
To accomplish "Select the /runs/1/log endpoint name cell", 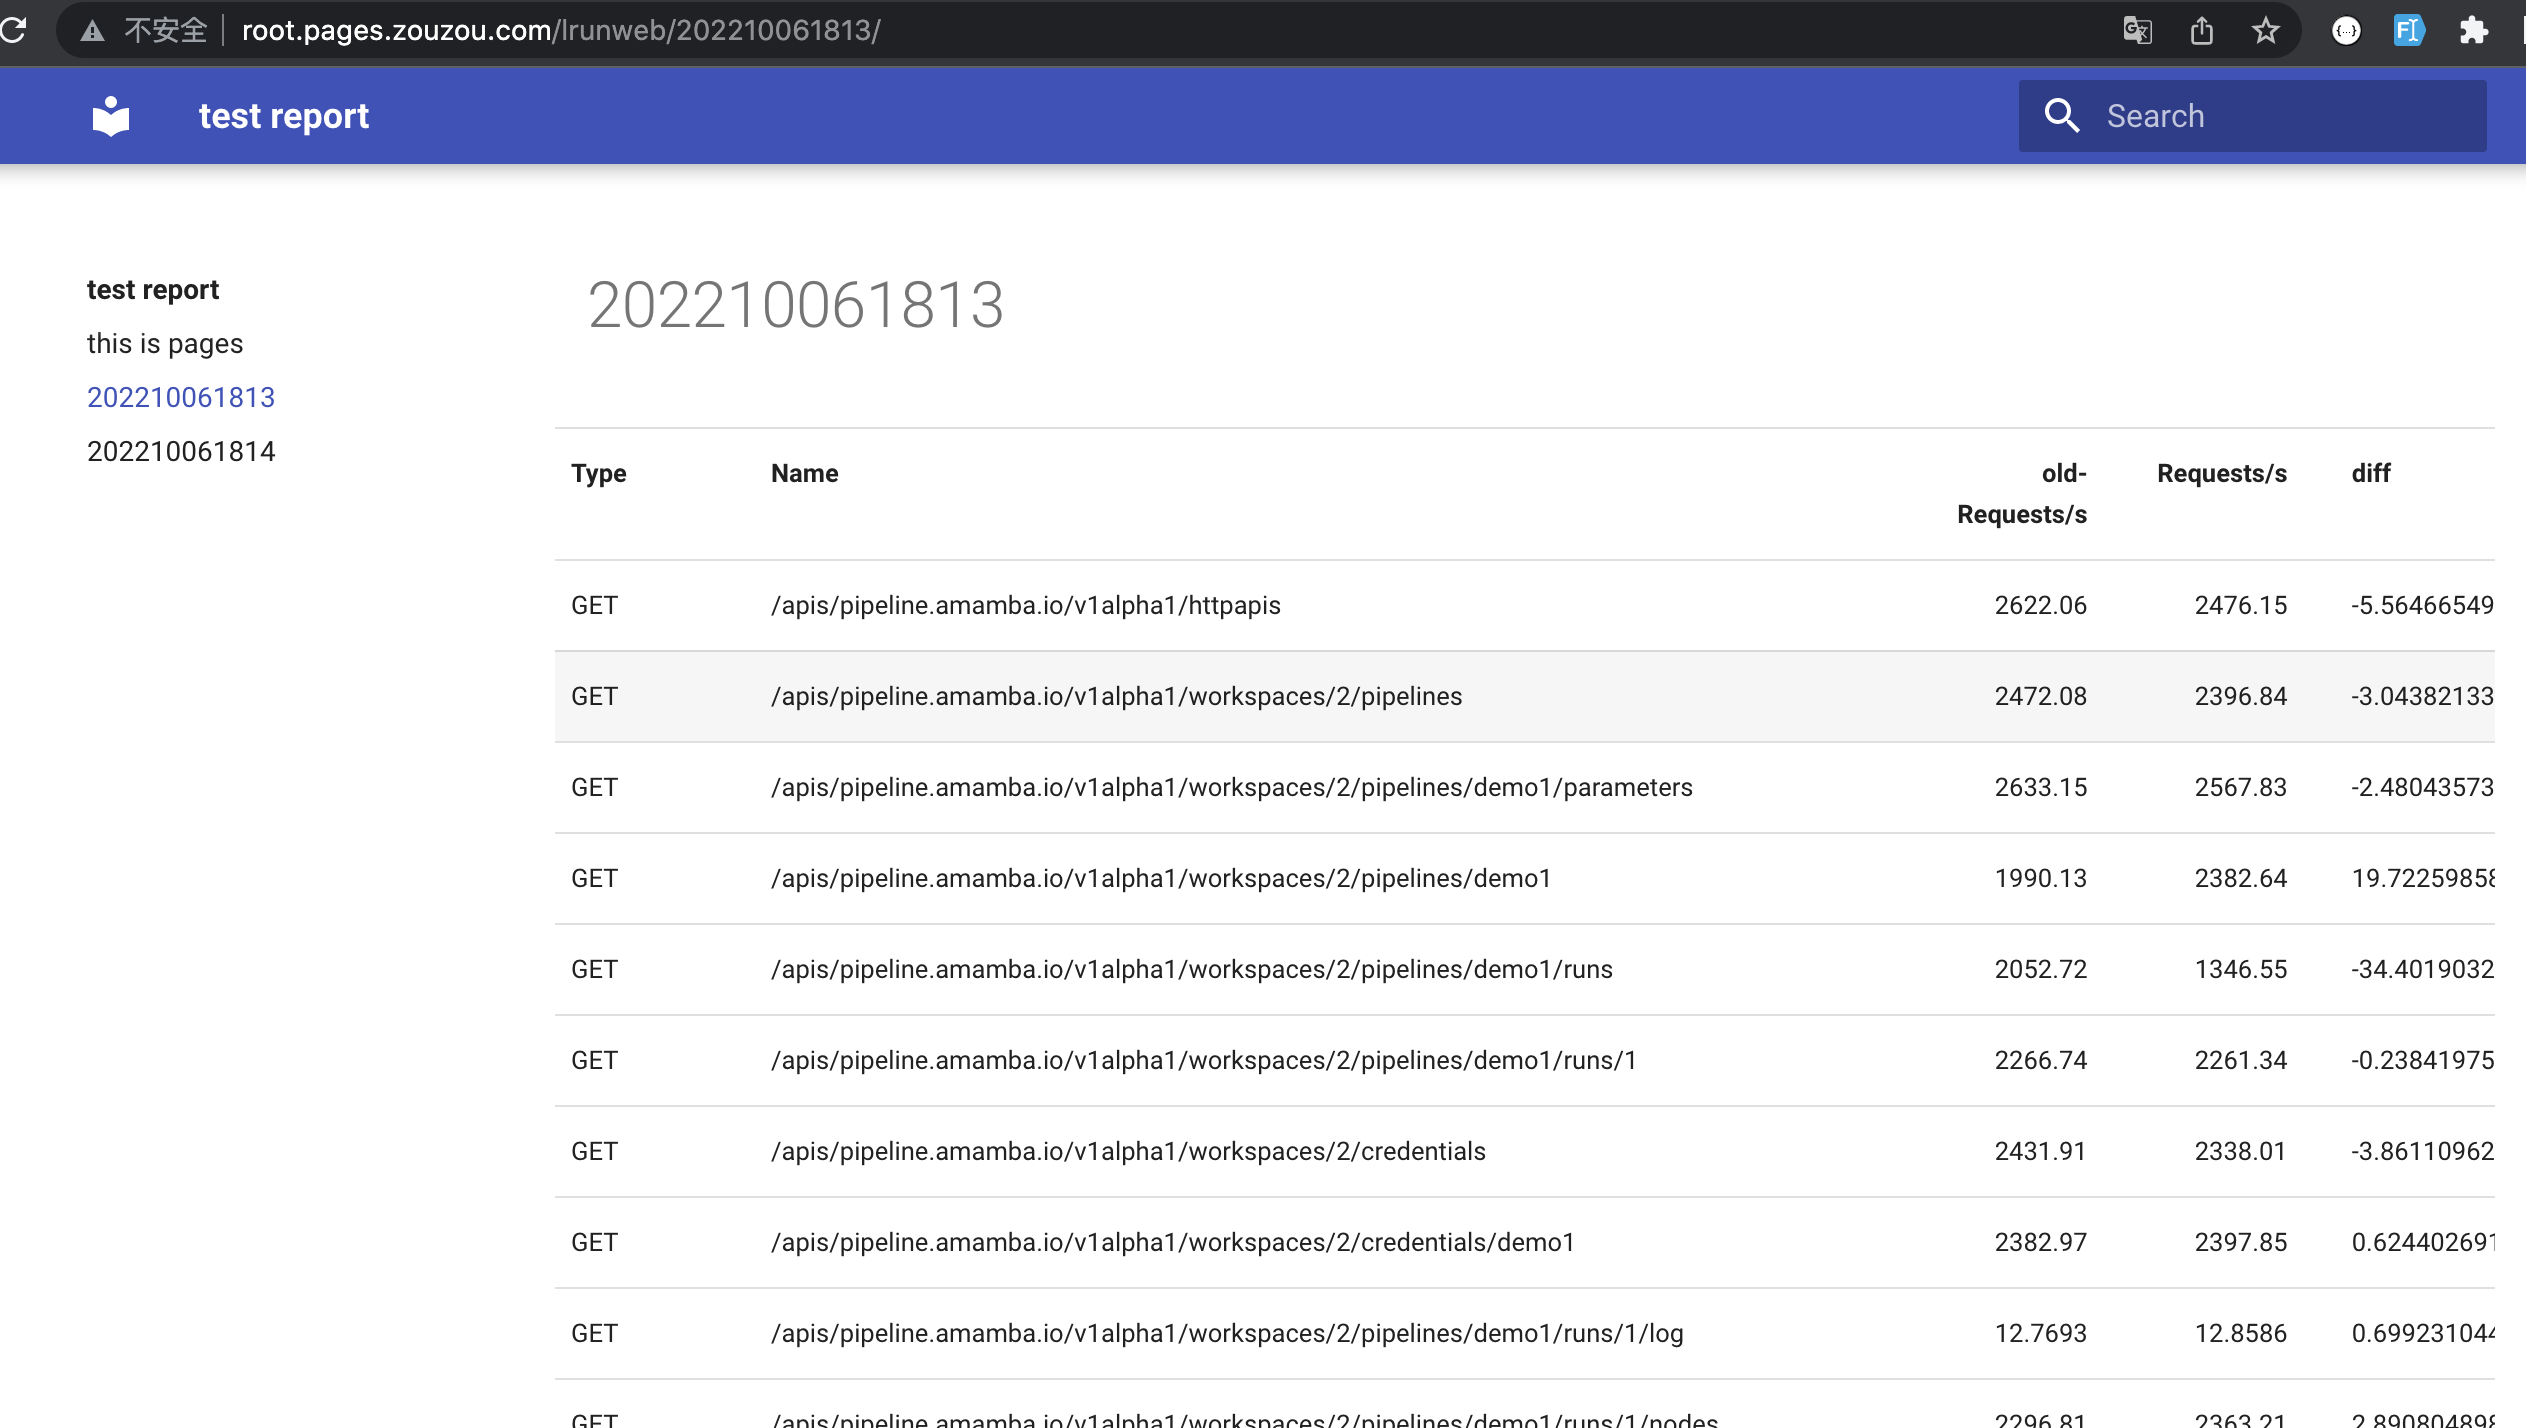I will point(1227,1333).
